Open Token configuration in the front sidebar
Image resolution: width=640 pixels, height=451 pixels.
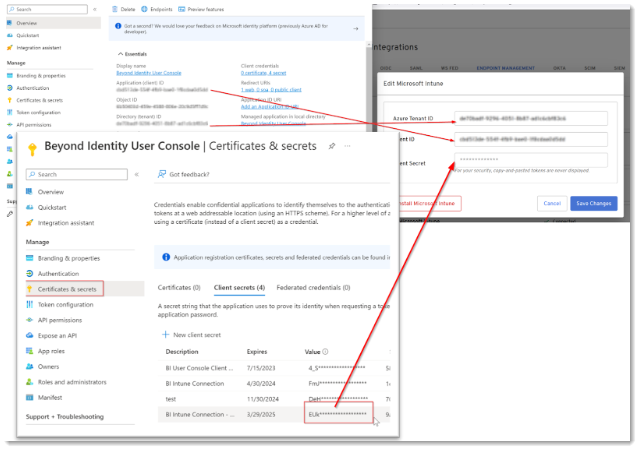66,304
